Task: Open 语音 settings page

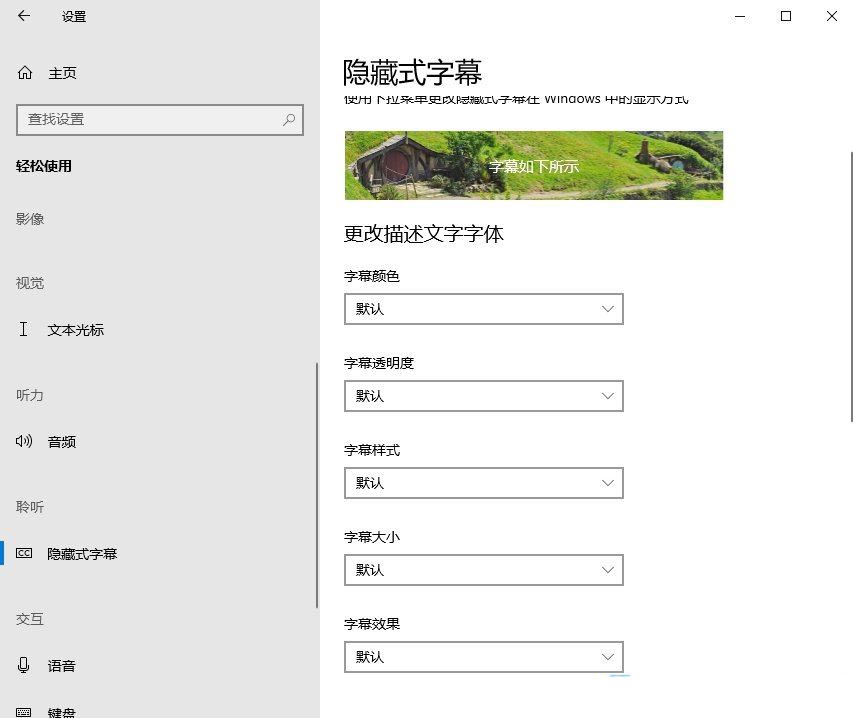Action: pos(62,666)
